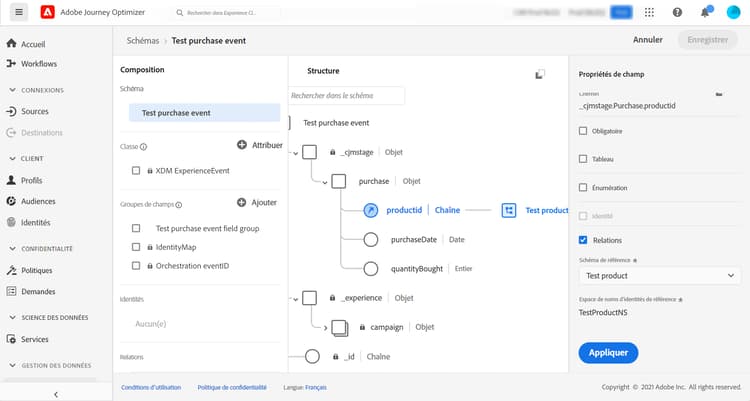
Task: Click the plus icon to assign class
Action: pos(242,145)
